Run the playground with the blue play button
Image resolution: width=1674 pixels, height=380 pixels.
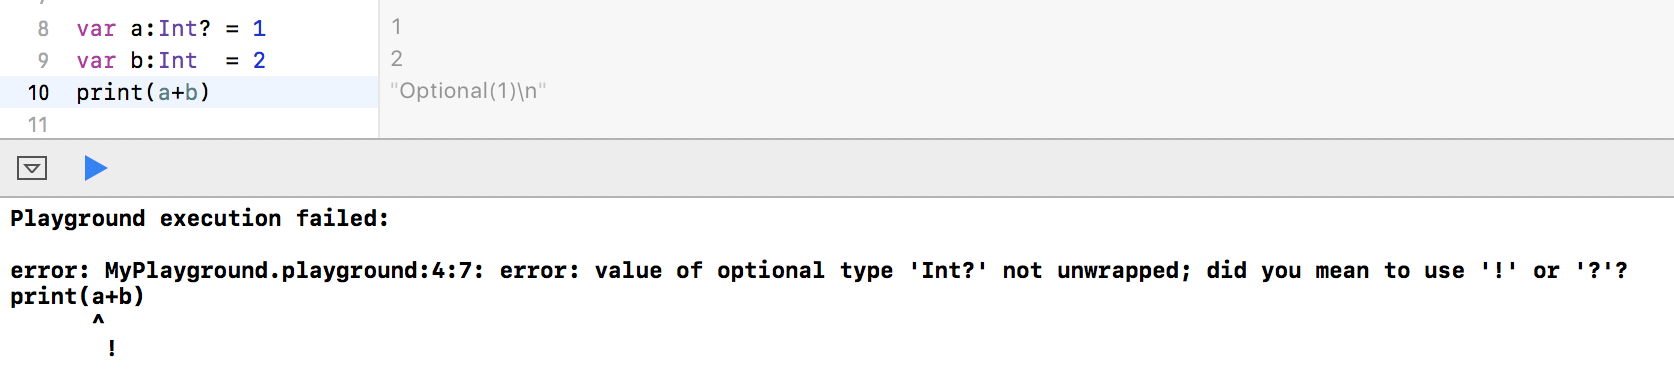(95, 168)
